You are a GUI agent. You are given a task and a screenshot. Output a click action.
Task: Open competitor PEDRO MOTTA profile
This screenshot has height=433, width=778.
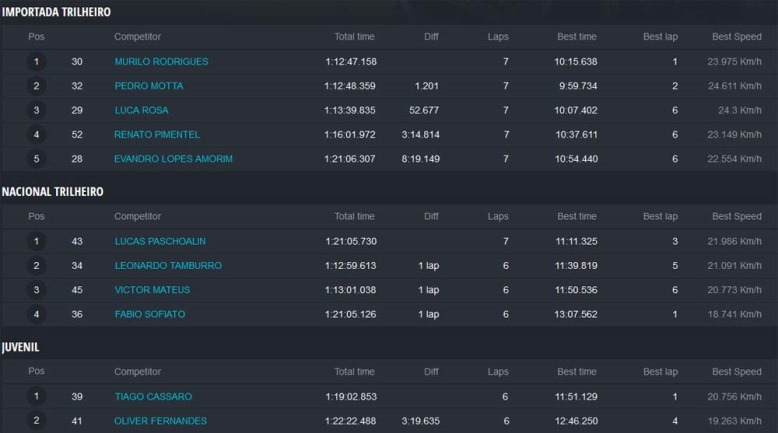(149, 86)
